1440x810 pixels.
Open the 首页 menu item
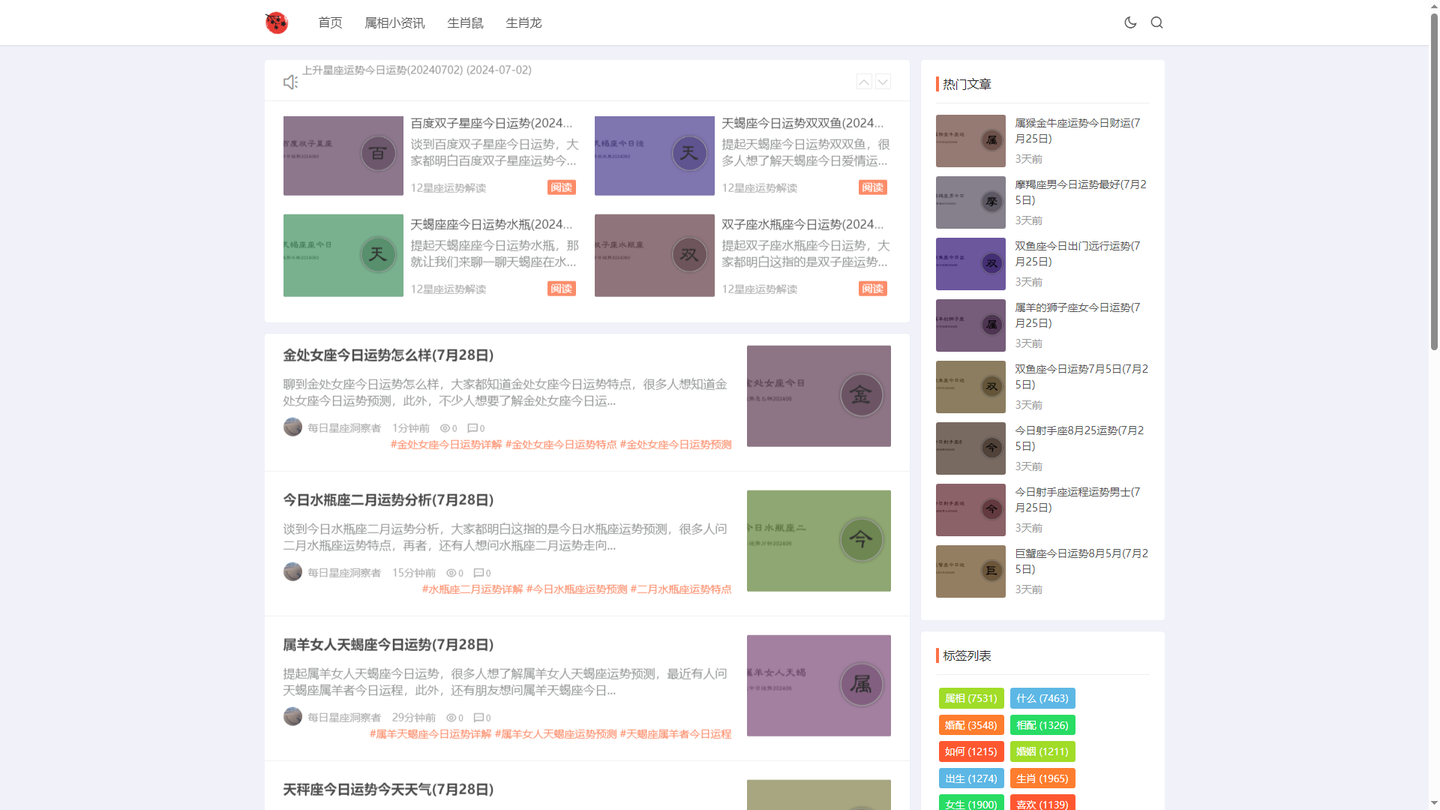330,23
